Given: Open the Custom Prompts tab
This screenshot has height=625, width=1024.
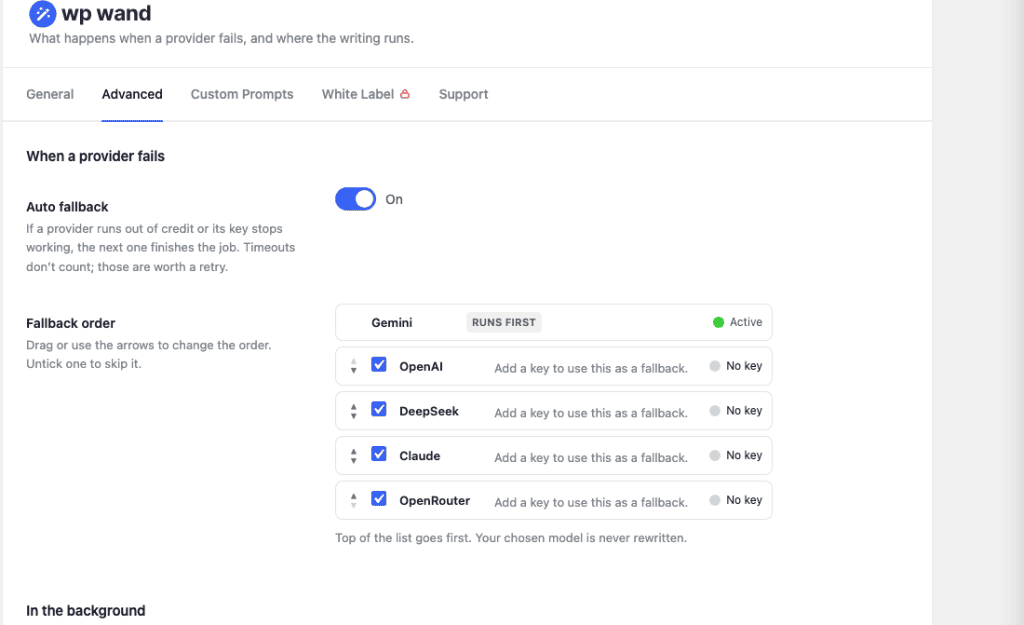Looking at the screenshot, I should (242, 94).
